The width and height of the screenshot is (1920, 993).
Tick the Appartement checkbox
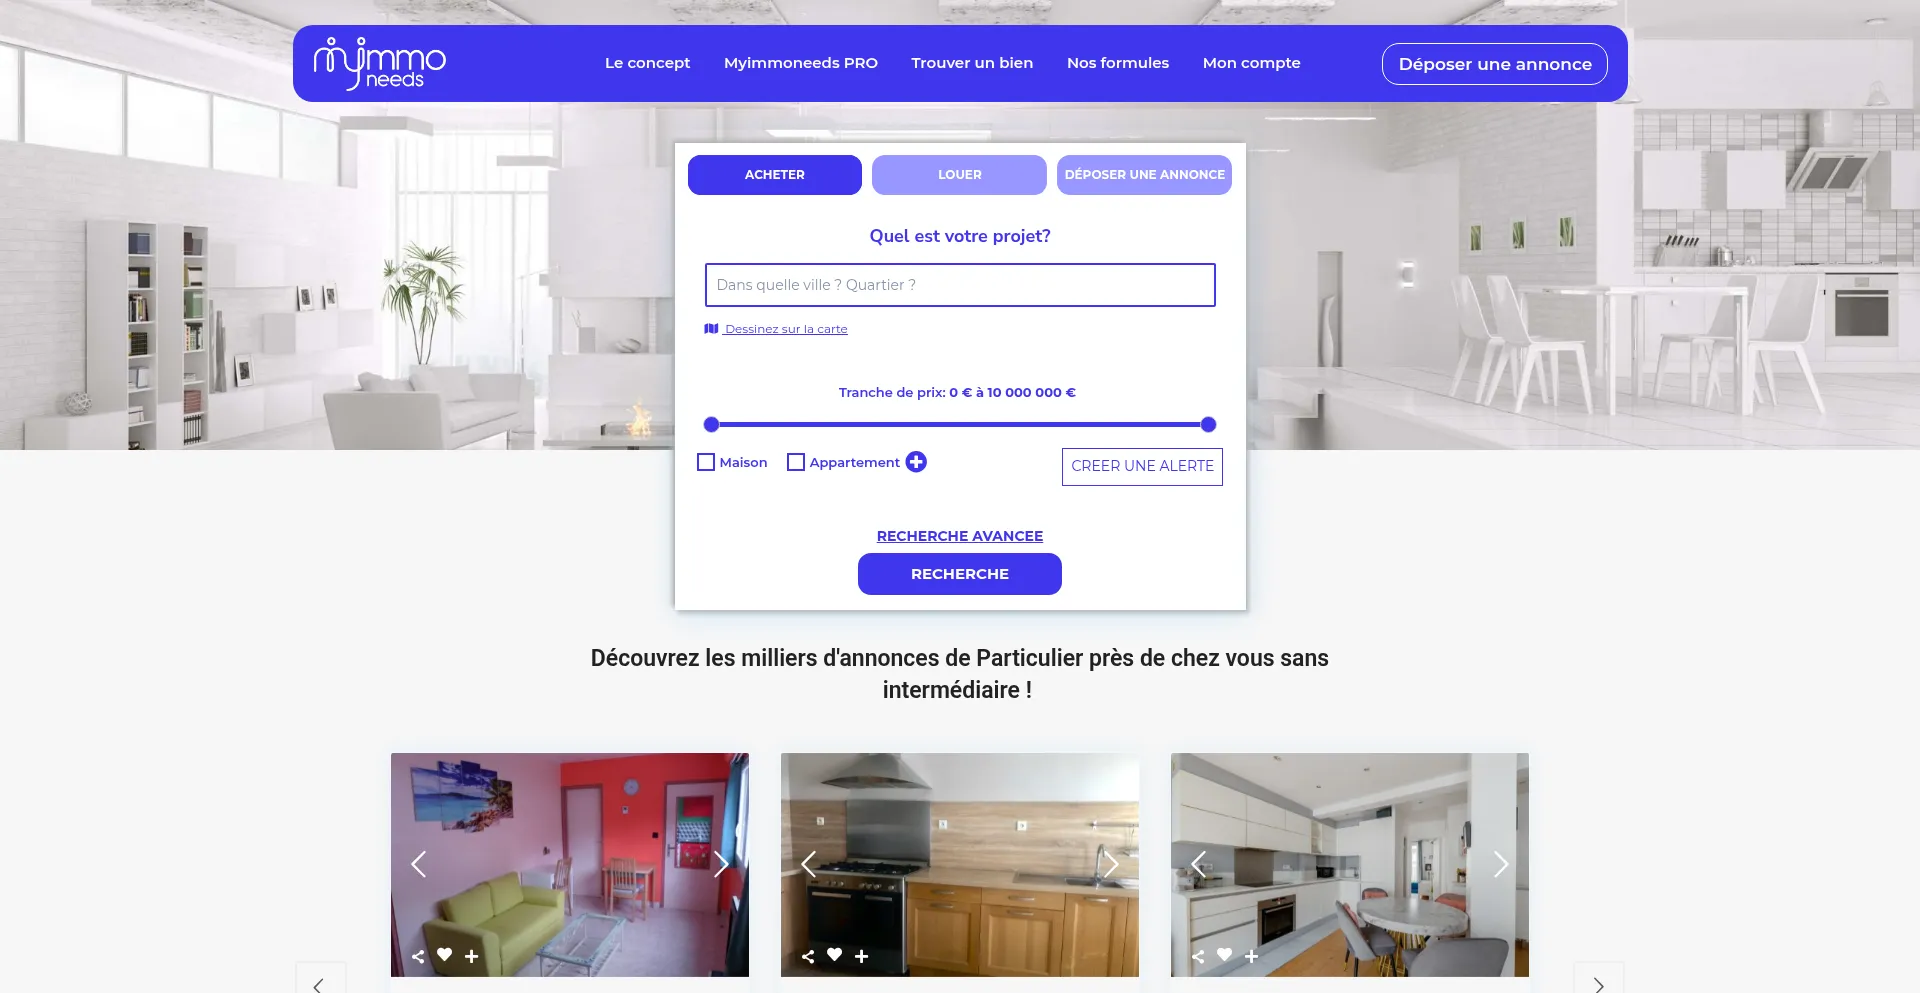pos(796,462)
